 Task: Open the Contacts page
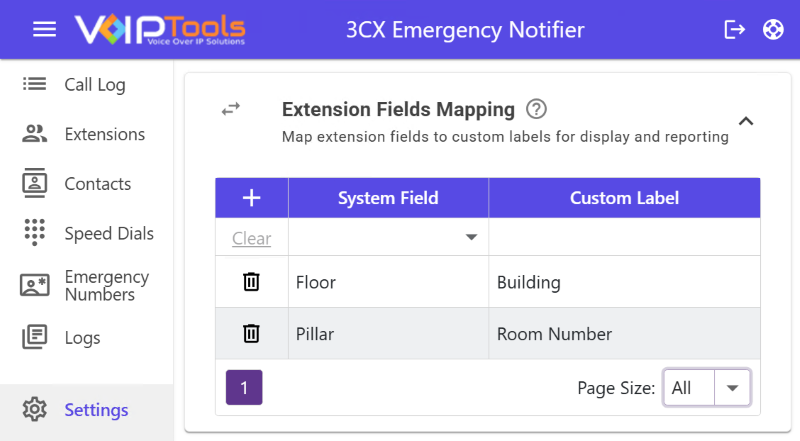pyautogui.click(x=97, y=184)
